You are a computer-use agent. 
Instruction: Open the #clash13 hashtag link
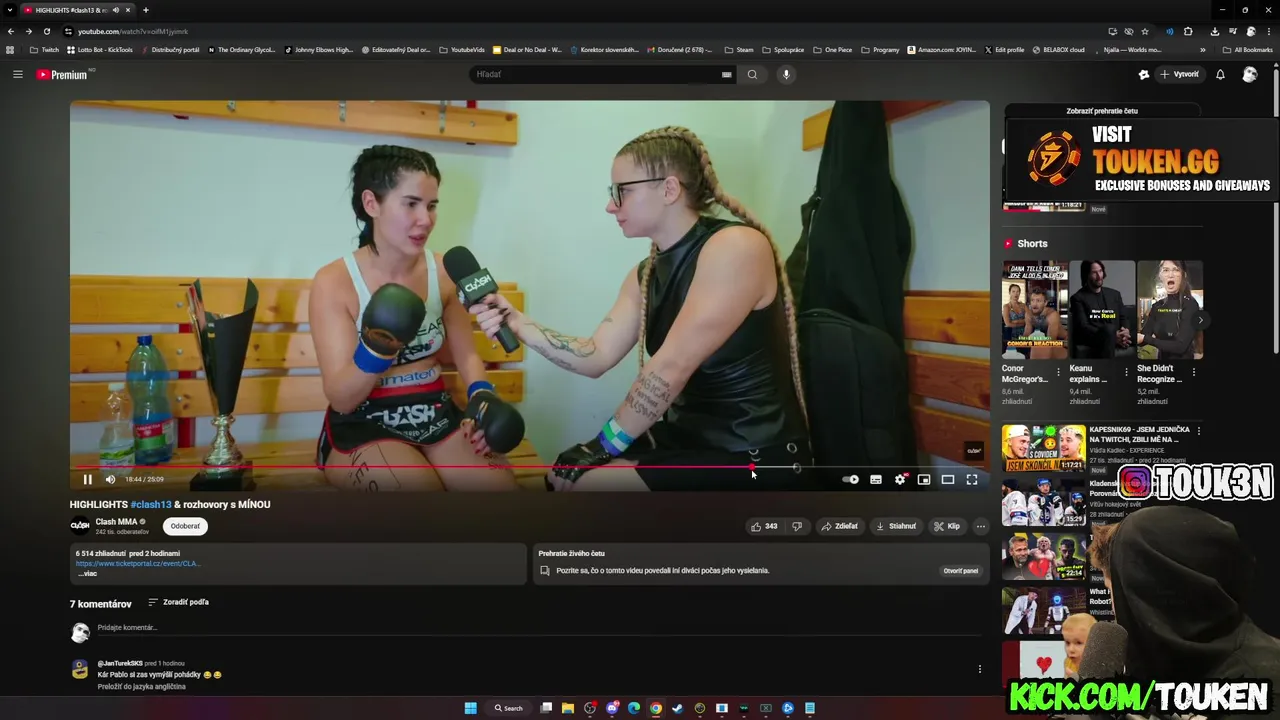point(151,505)
